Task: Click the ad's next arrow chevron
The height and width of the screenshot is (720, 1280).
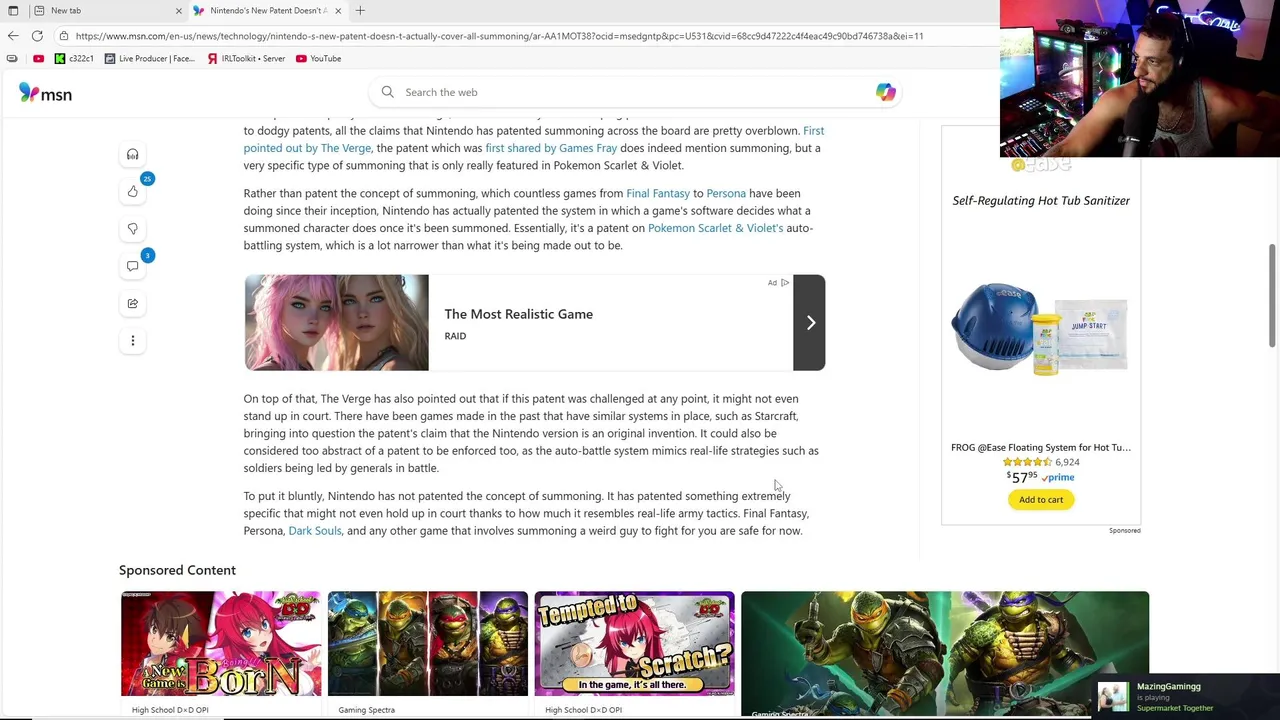Action: click(x=809, y=322)
